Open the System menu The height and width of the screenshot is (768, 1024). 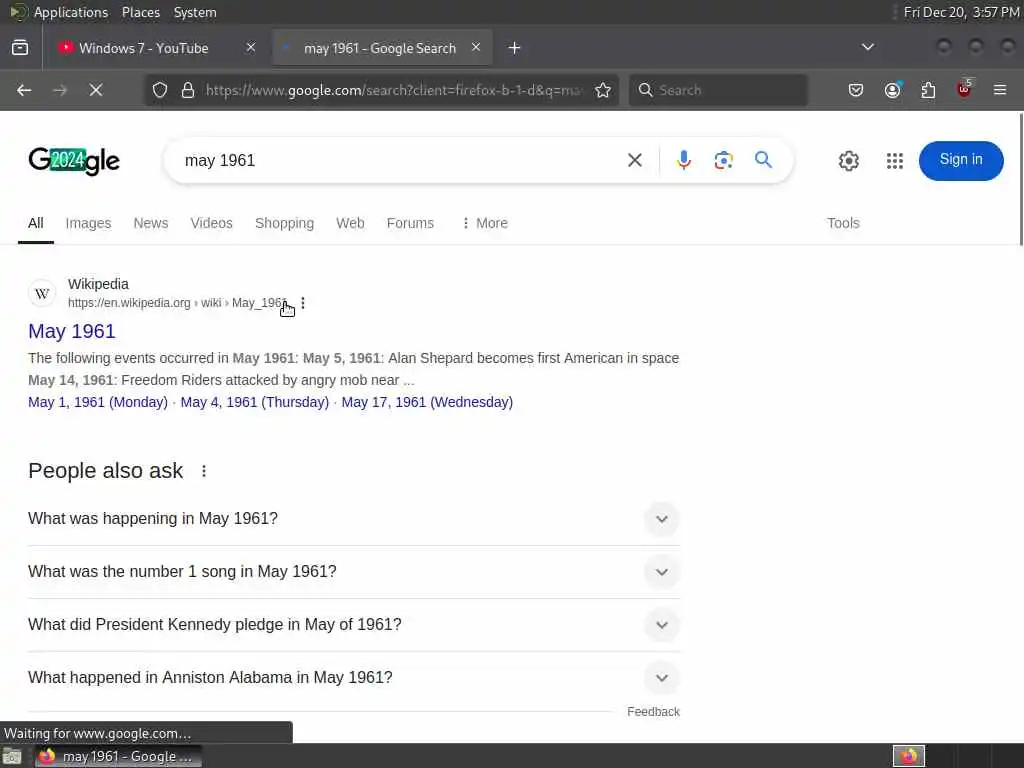[195, 12]
